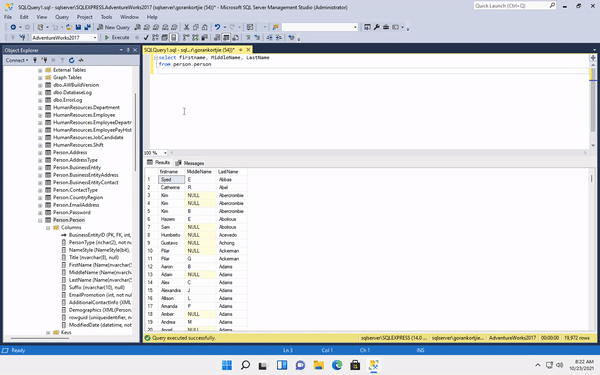
Task: Run the query with the Execute button
Action: pos(117,38)
